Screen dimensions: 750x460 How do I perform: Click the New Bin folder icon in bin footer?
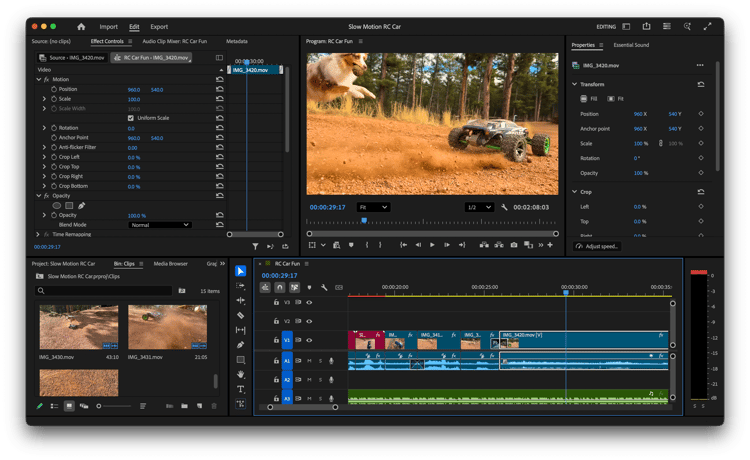pyautogui.click(x=184, y=406)
